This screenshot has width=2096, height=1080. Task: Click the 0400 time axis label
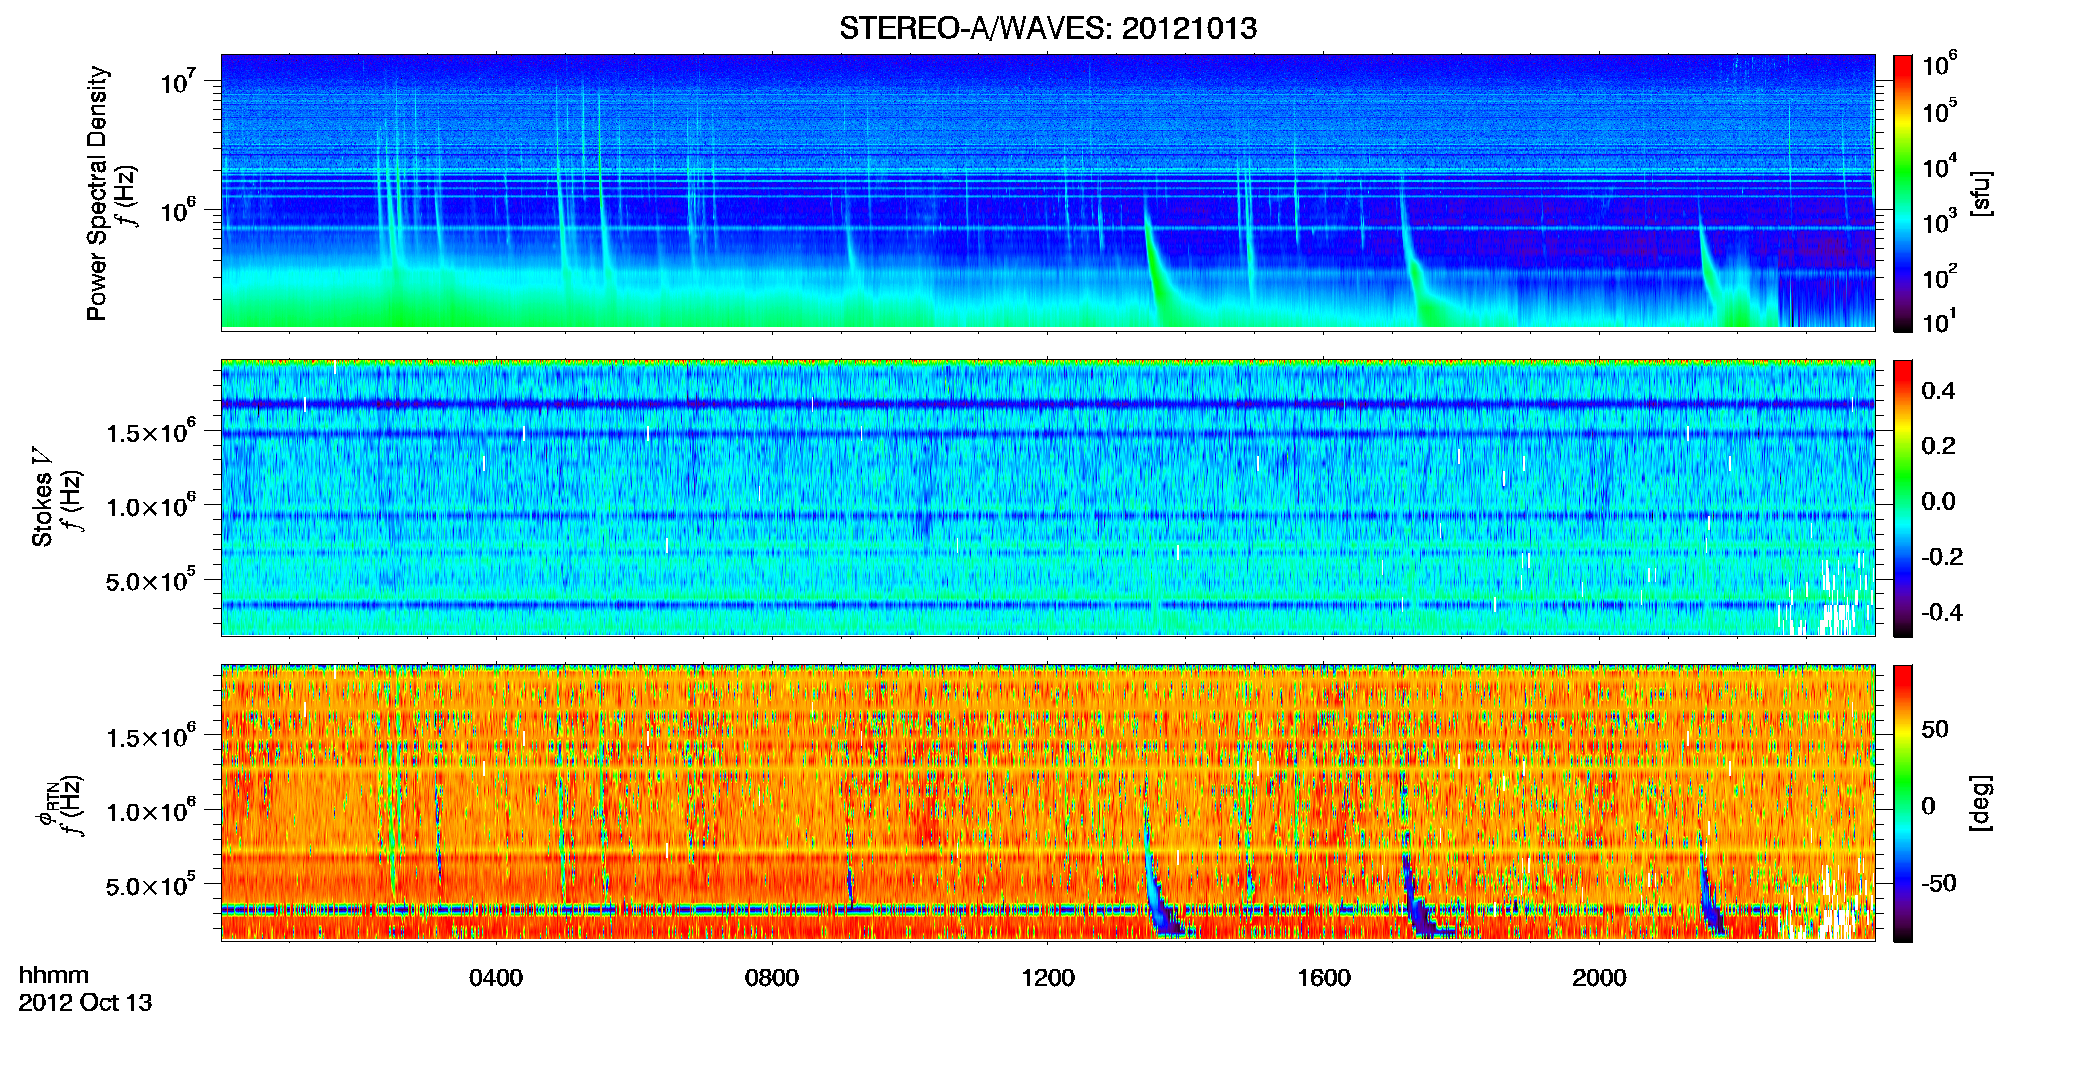pos(496,977)
